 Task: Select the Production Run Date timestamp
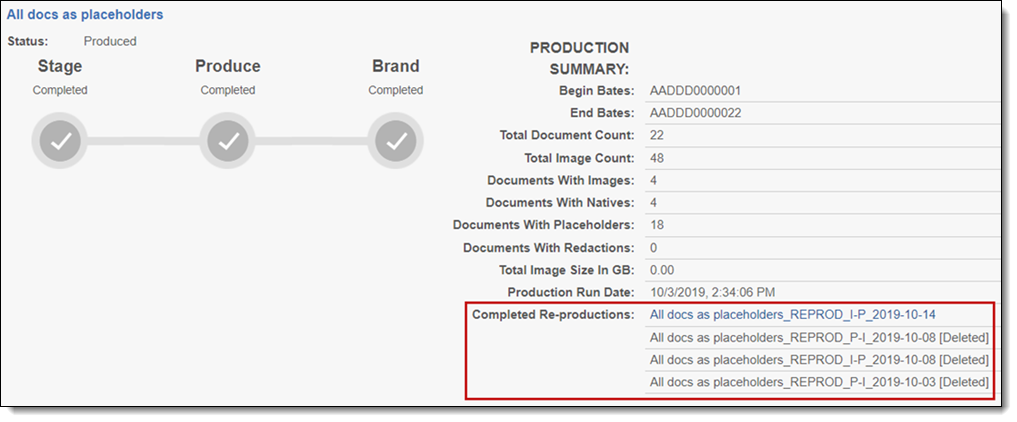(713, 292)
